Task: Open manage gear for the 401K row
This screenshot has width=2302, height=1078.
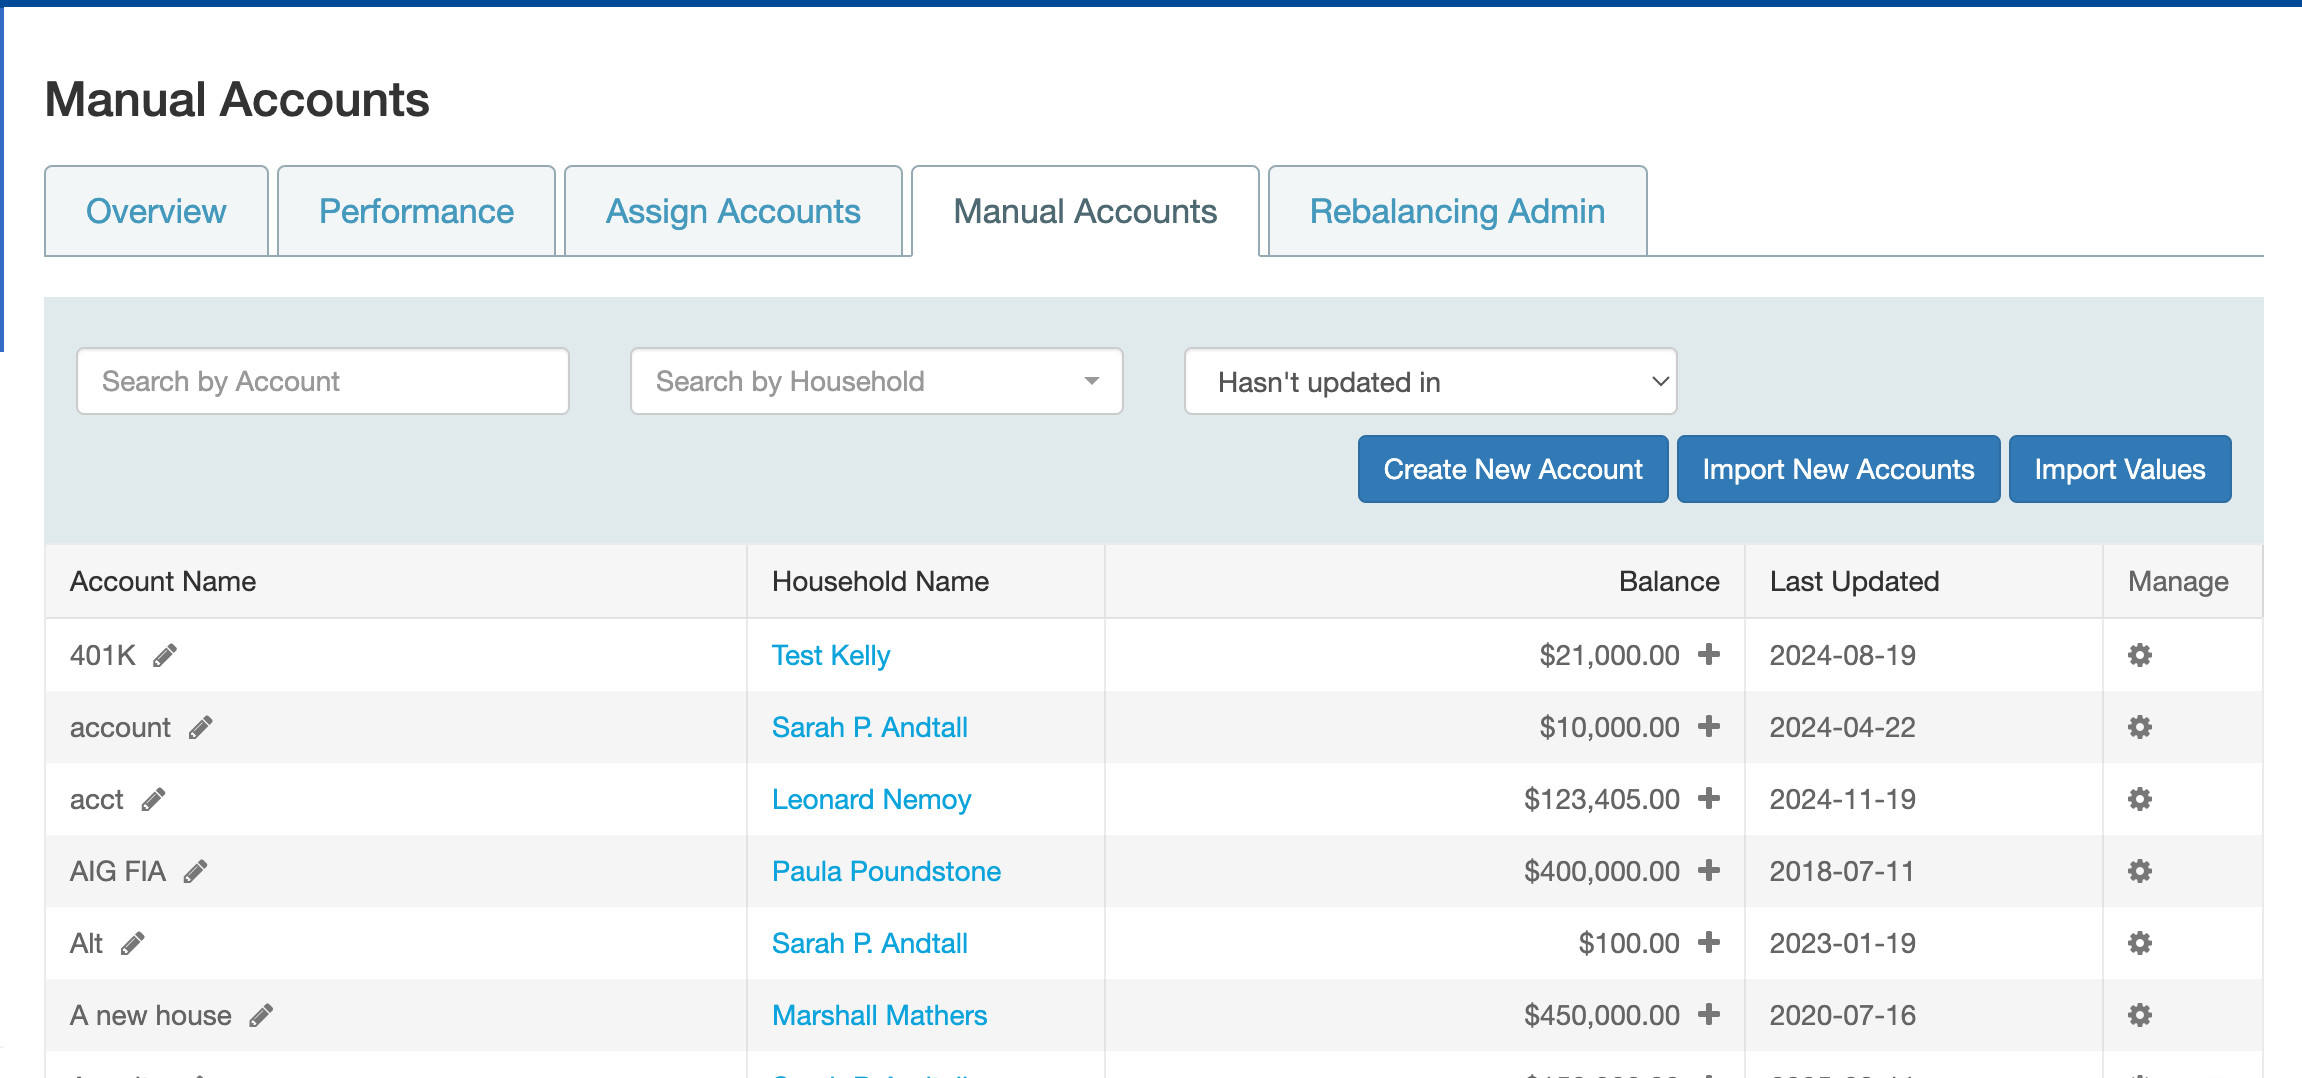Action: [2140, 655]
